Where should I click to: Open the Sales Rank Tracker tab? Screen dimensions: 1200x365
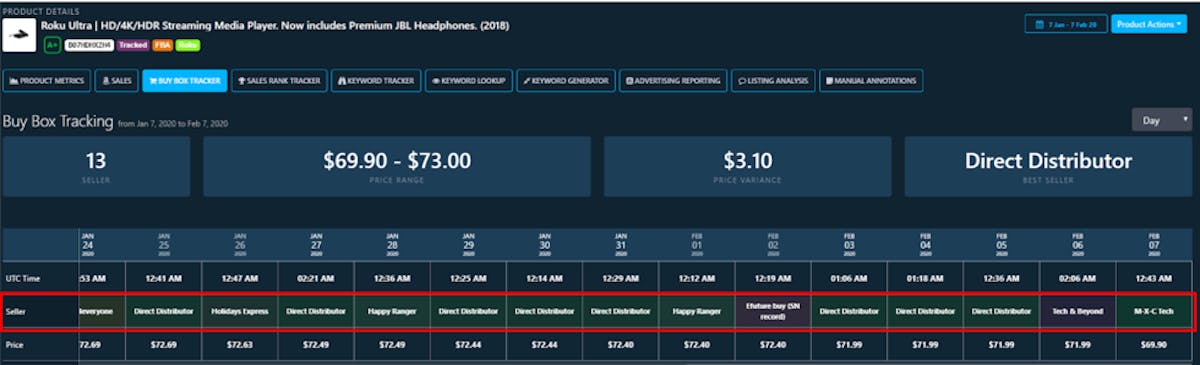[x=279, y=80]
